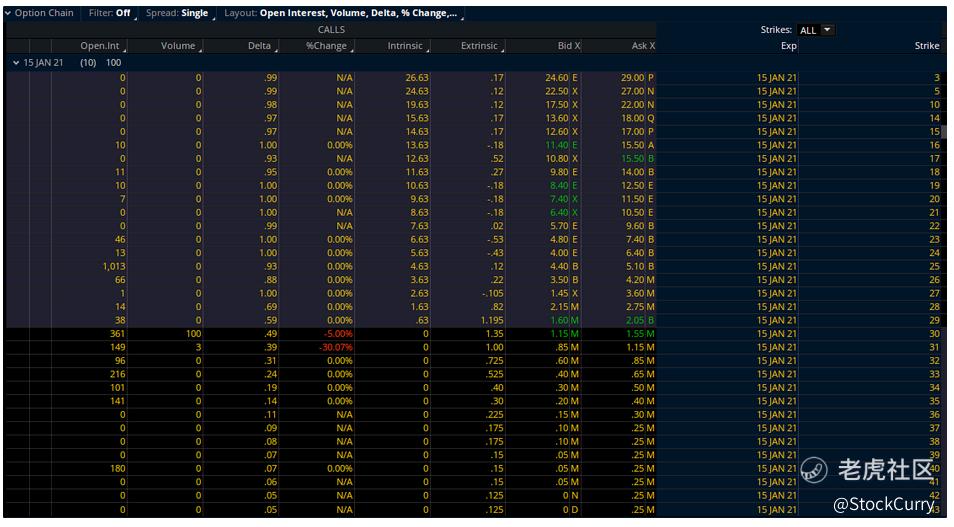Viewport: 954px width, 527px height.
Task: Open the Spread: Single dropdown
Action: (178, 13)
